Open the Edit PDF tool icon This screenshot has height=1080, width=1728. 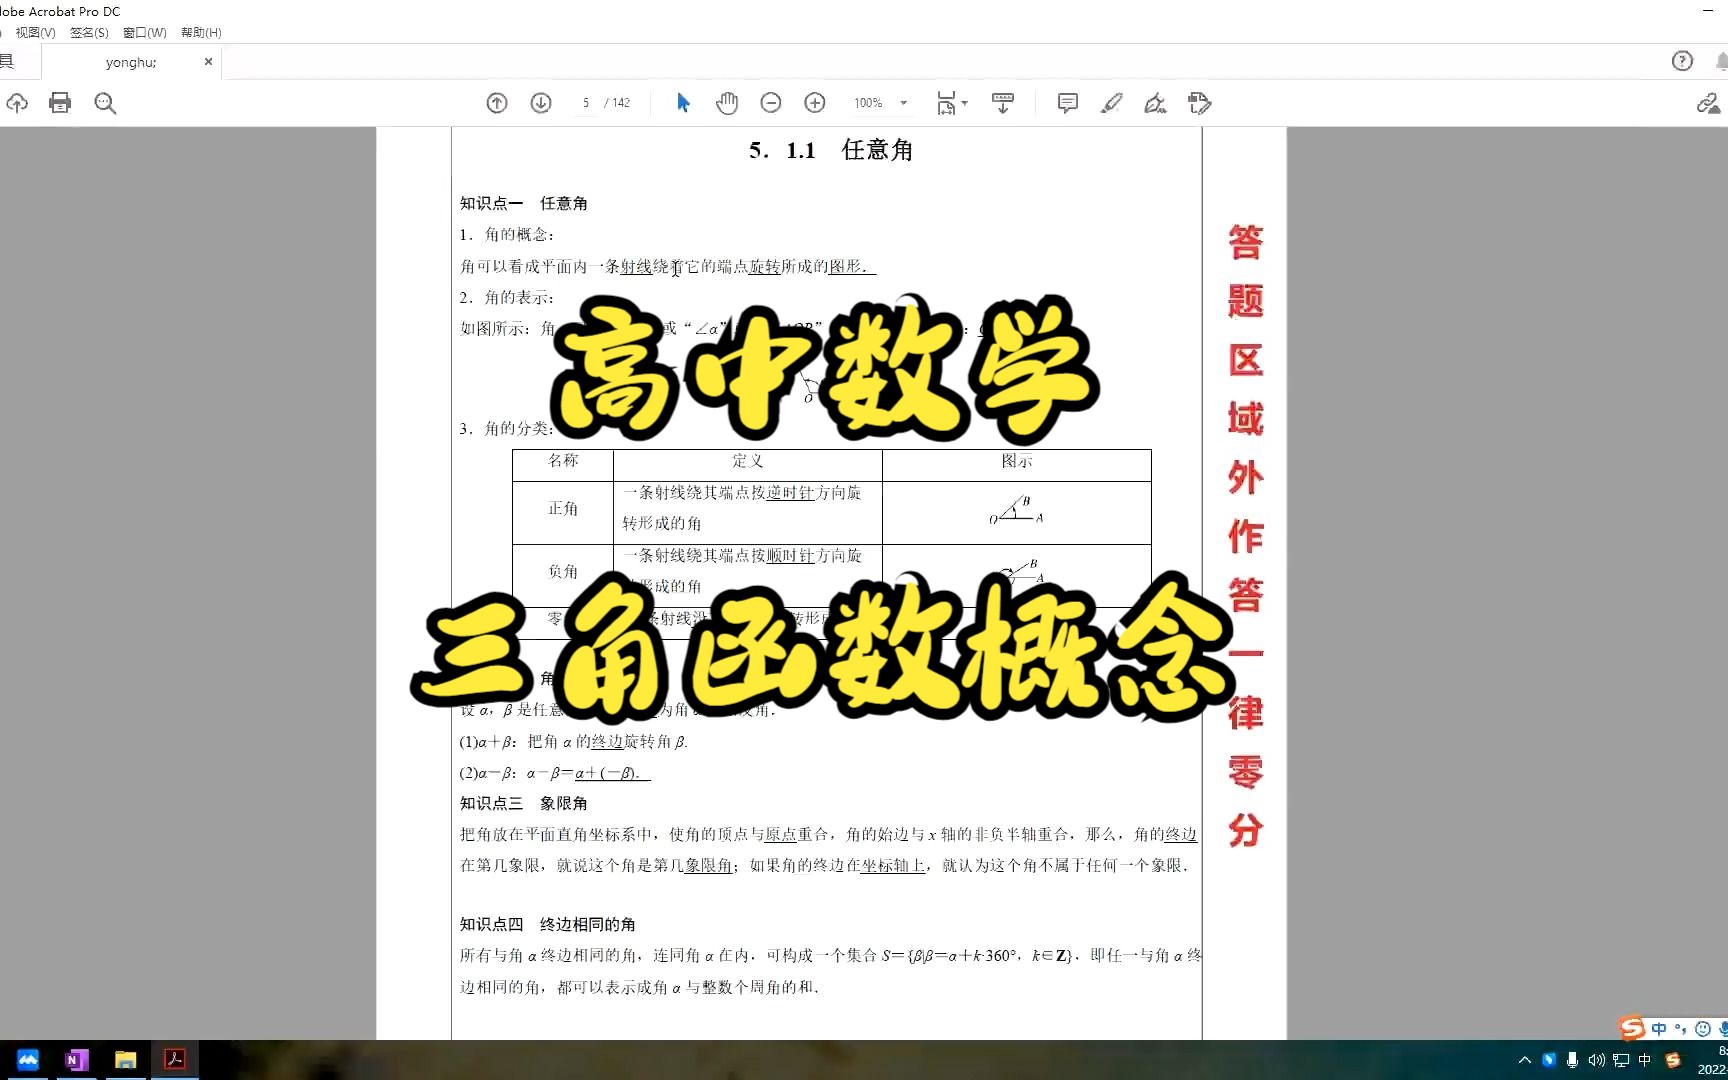pos(1199,103)
